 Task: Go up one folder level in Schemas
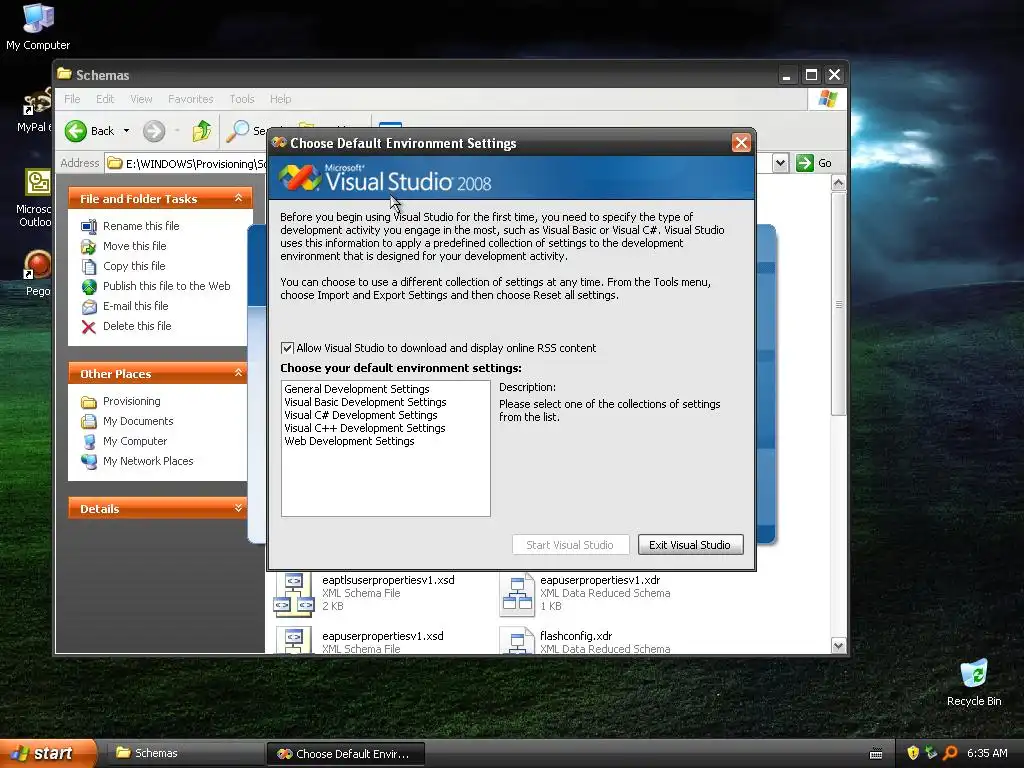(x=202, y=131)
